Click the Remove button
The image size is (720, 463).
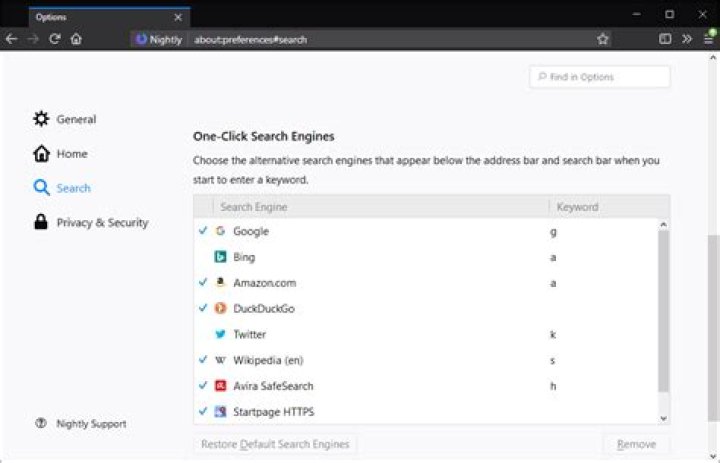pyautogui.click(x=636, y=444)
